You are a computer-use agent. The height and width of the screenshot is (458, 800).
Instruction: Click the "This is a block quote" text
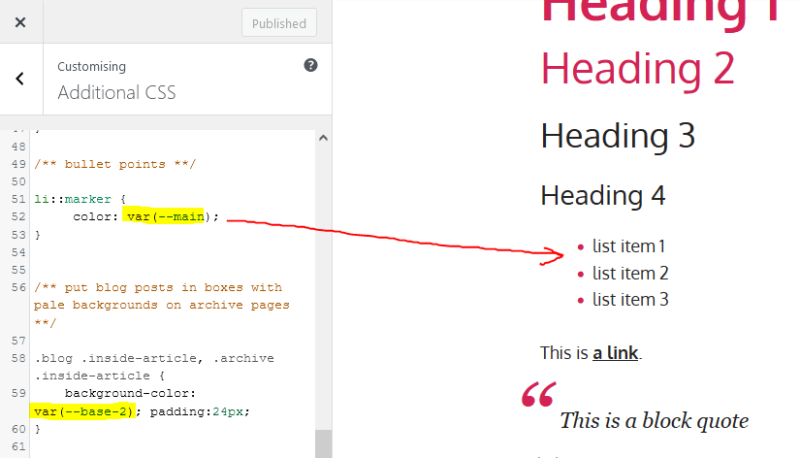tap(654, 420)
